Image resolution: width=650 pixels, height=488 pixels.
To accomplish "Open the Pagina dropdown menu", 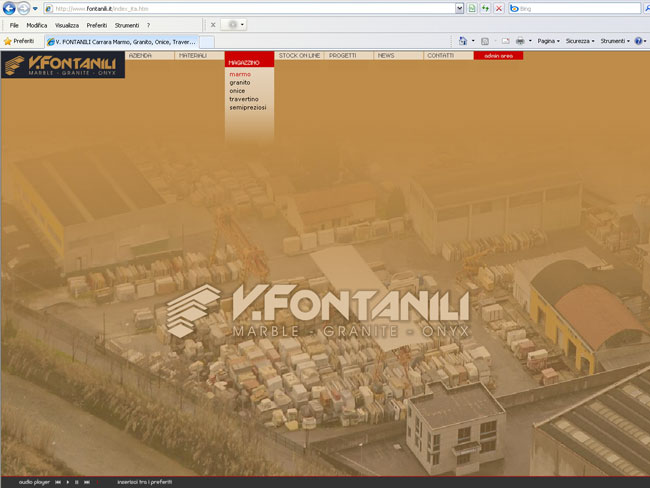I will [548, 41].
